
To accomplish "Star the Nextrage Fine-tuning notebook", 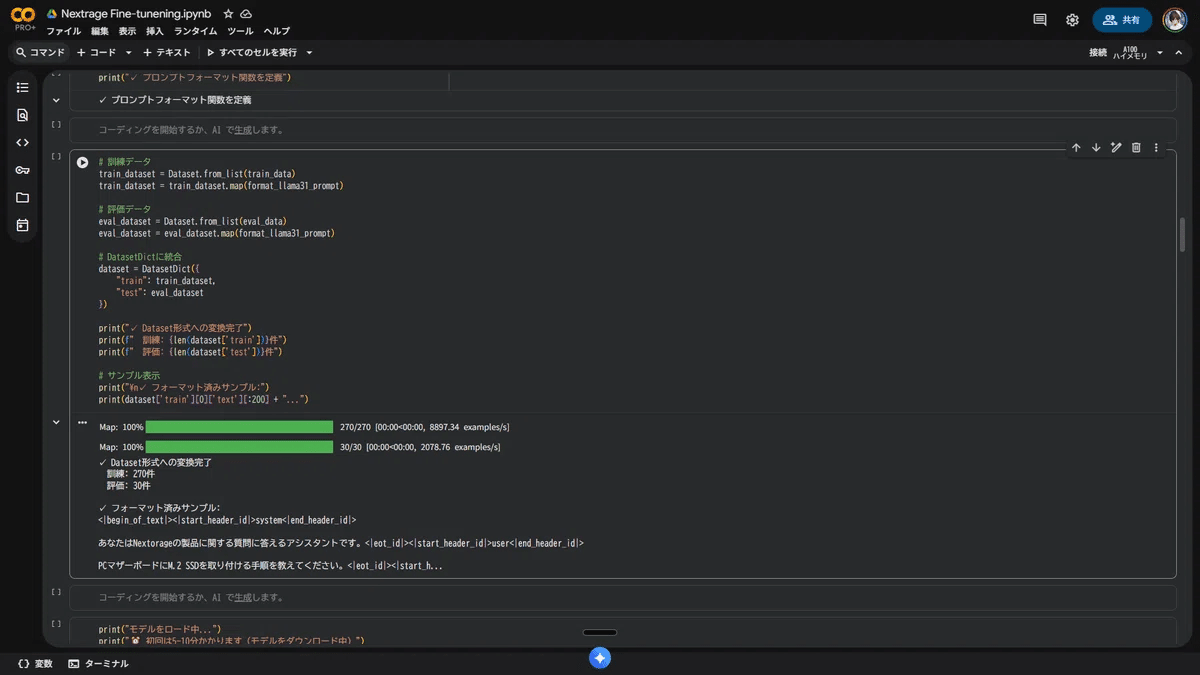I will pyautogui.click(x=228, y=14).
